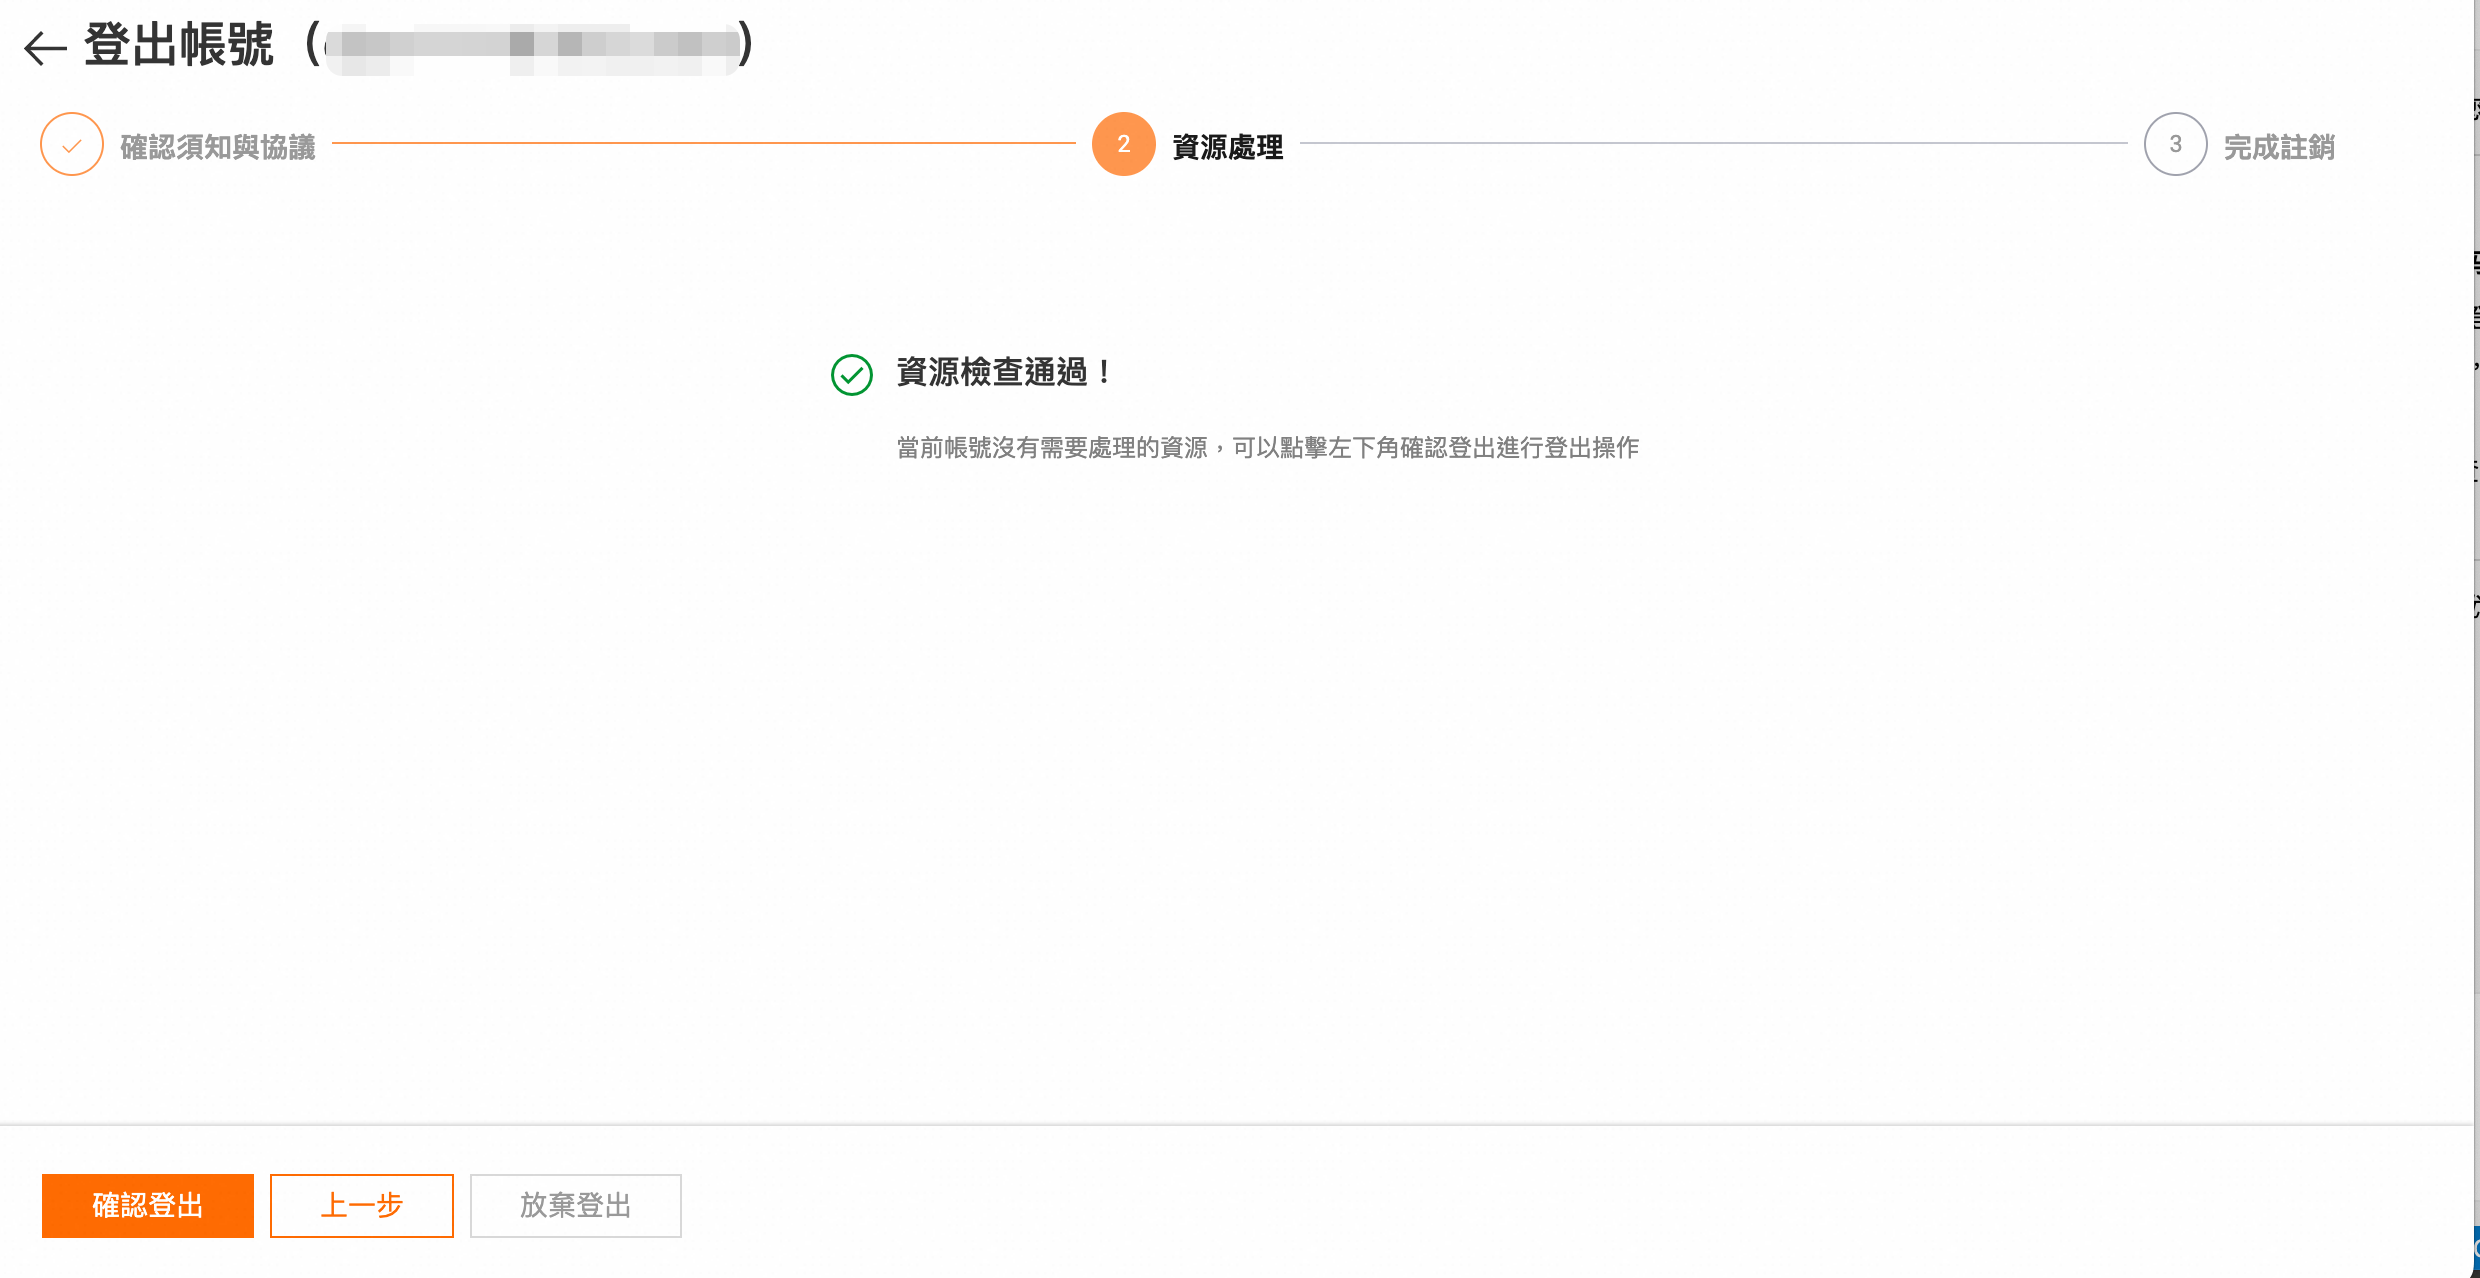
Task: Select the 完成註銷 step label
Action: point(2280,147)
